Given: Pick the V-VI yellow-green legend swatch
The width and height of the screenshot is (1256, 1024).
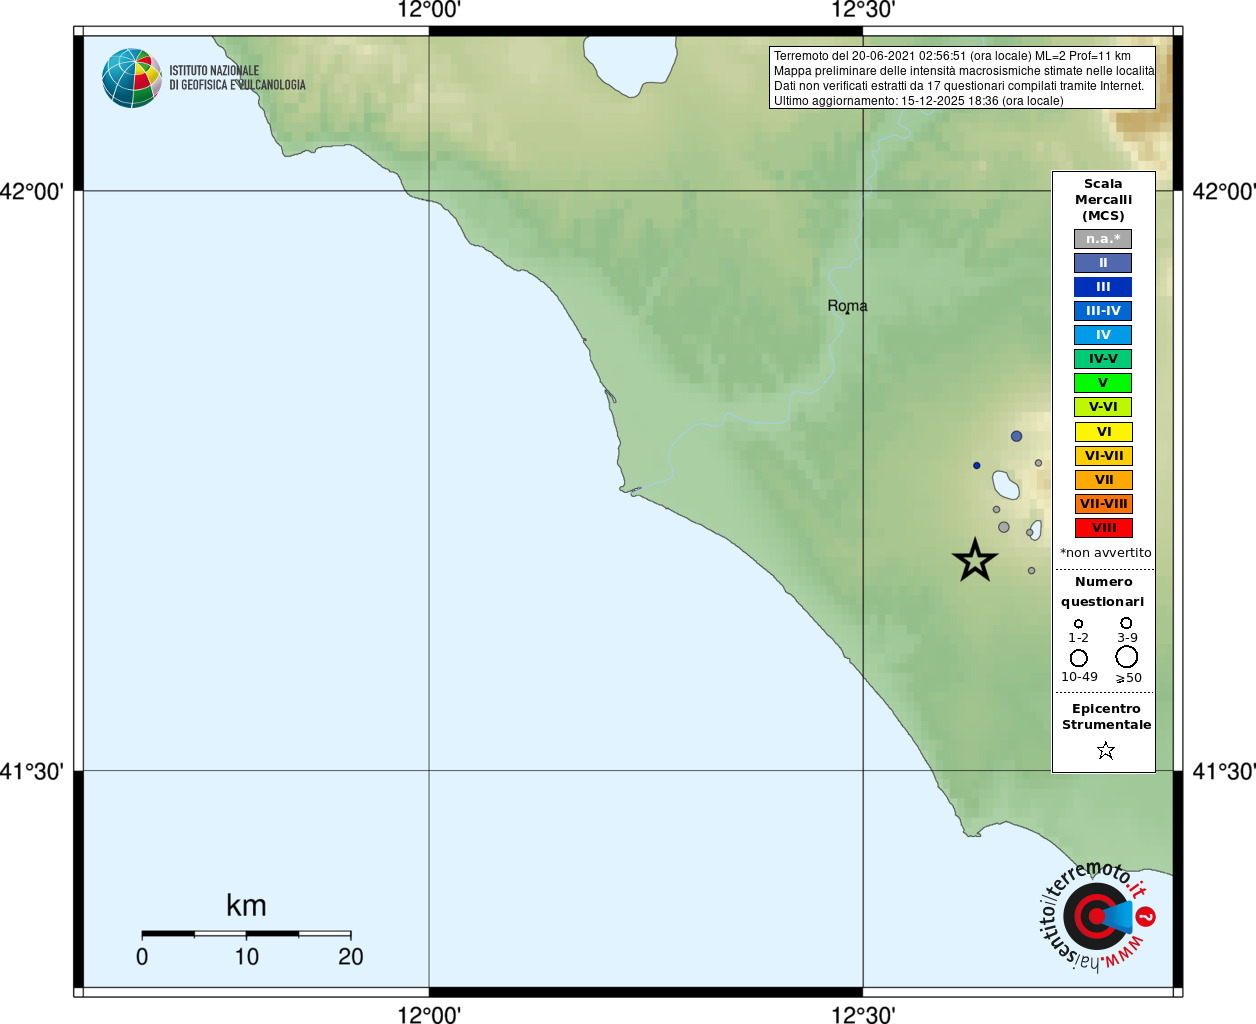Looking at the screenshot, I should point(1103,407).
